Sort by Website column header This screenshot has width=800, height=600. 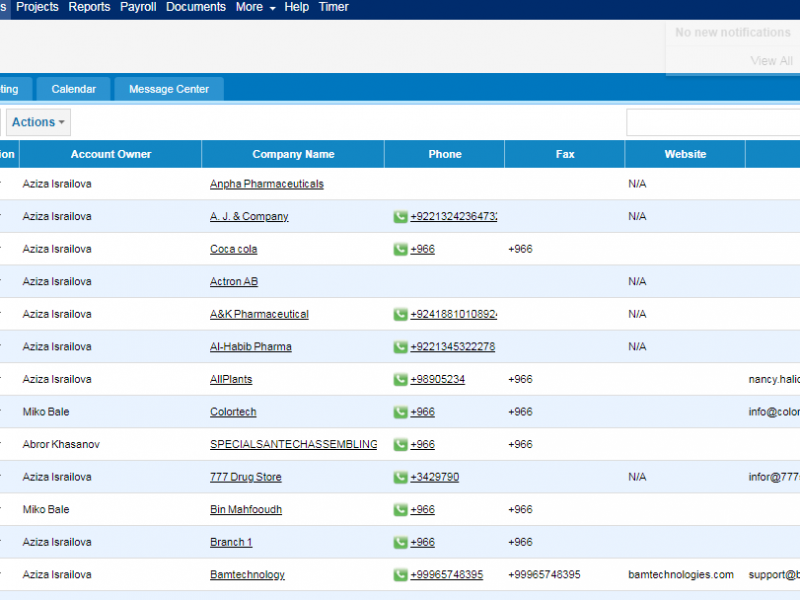(x=685, y=154)
